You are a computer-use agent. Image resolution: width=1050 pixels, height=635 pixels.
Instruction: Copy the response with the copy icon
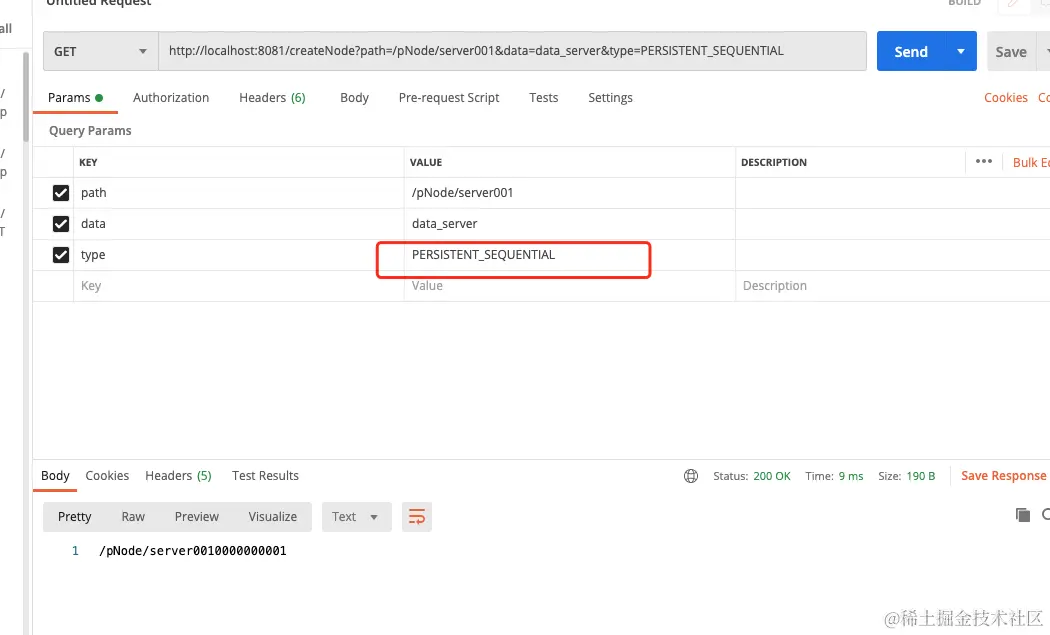click(x=1023, y=514)
